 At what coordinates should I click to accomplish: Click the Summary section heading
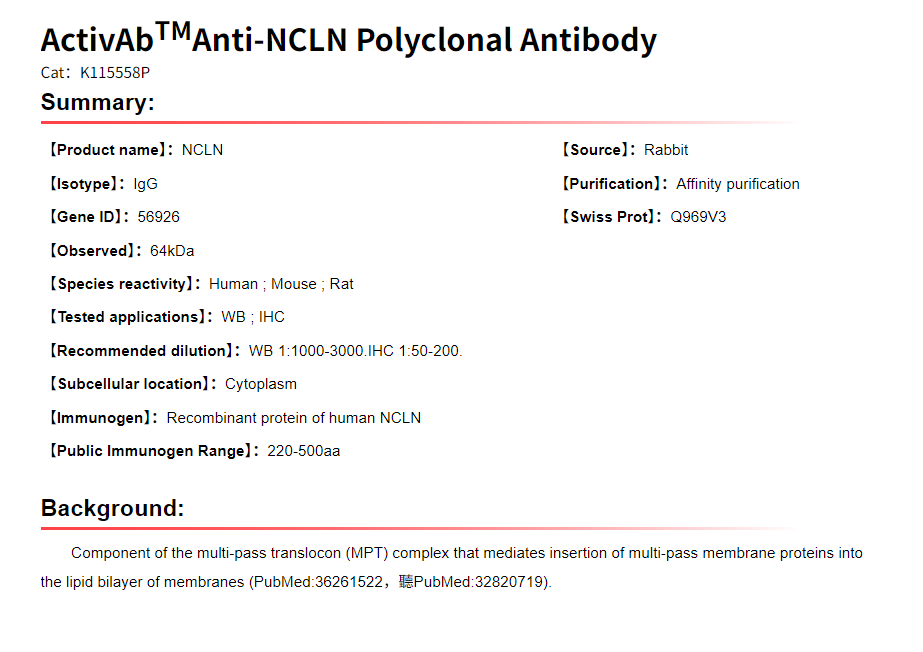pos(97,102)
